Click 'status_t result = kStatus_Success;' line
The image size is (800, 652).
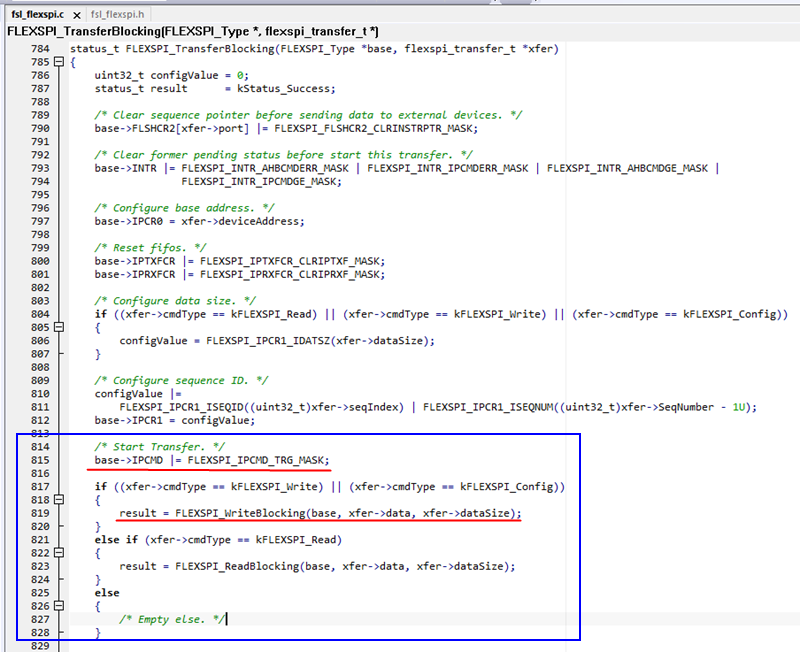tap(215, 89)
